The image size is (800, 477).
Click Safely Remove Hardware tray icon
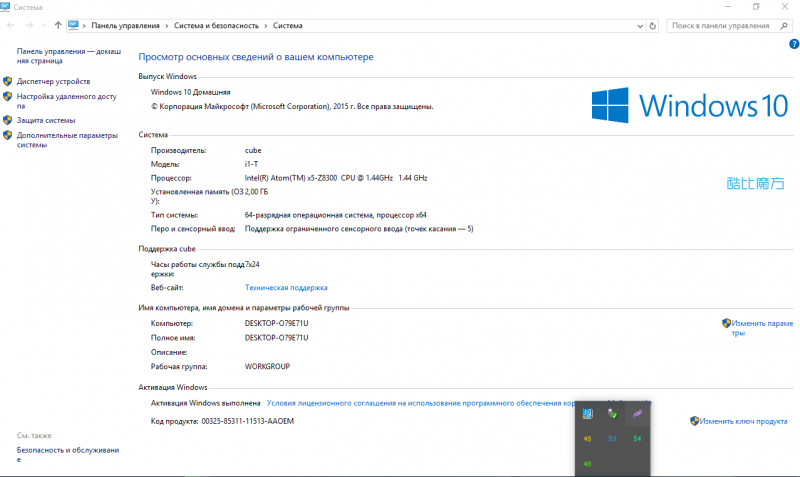612,414
